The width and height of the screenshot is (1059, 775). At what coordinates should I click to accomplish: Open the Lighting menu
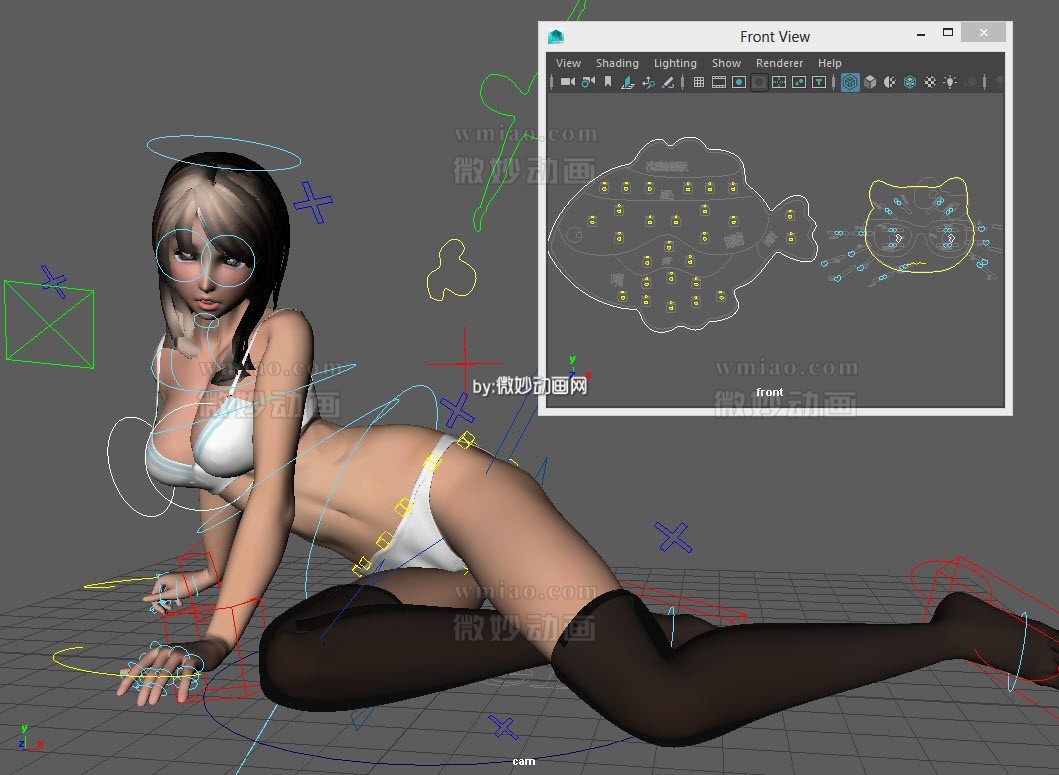tap(675, 62)
